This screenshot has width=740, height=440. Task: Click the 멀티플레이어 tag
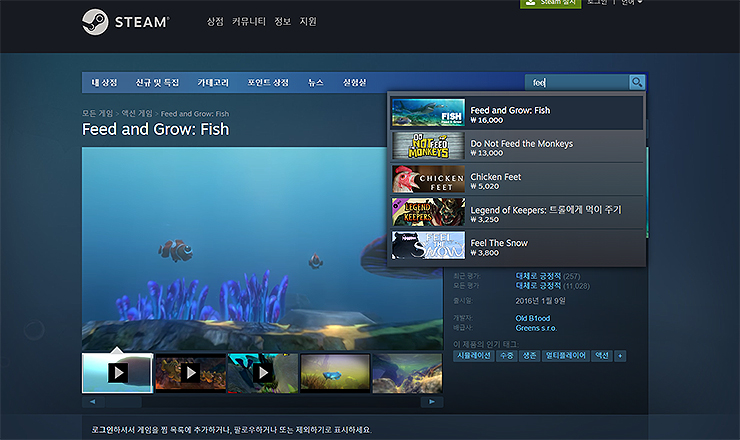tap(565, 355)
